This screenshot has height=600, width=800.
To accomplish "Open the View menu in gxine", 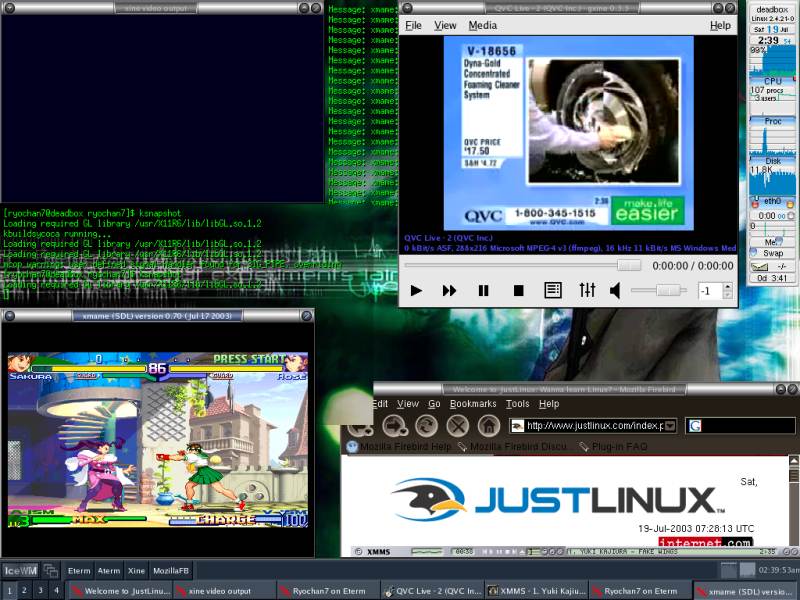I will point(445,25).
